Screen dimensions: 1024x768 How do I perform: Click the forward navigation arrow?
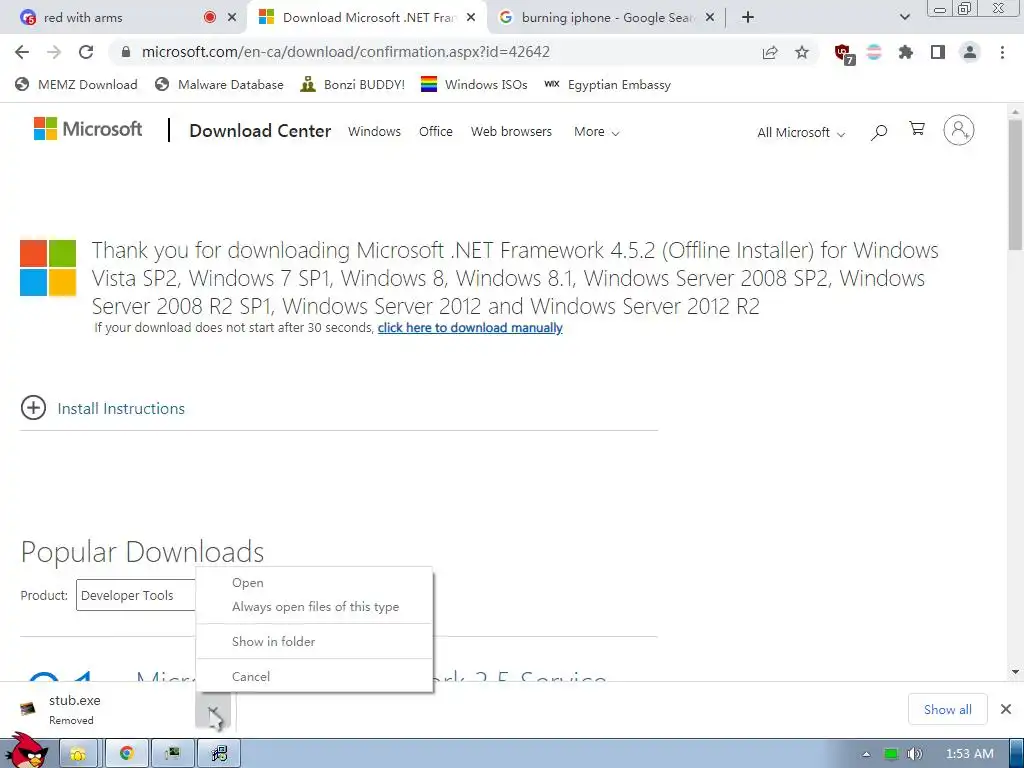(54, 52)
